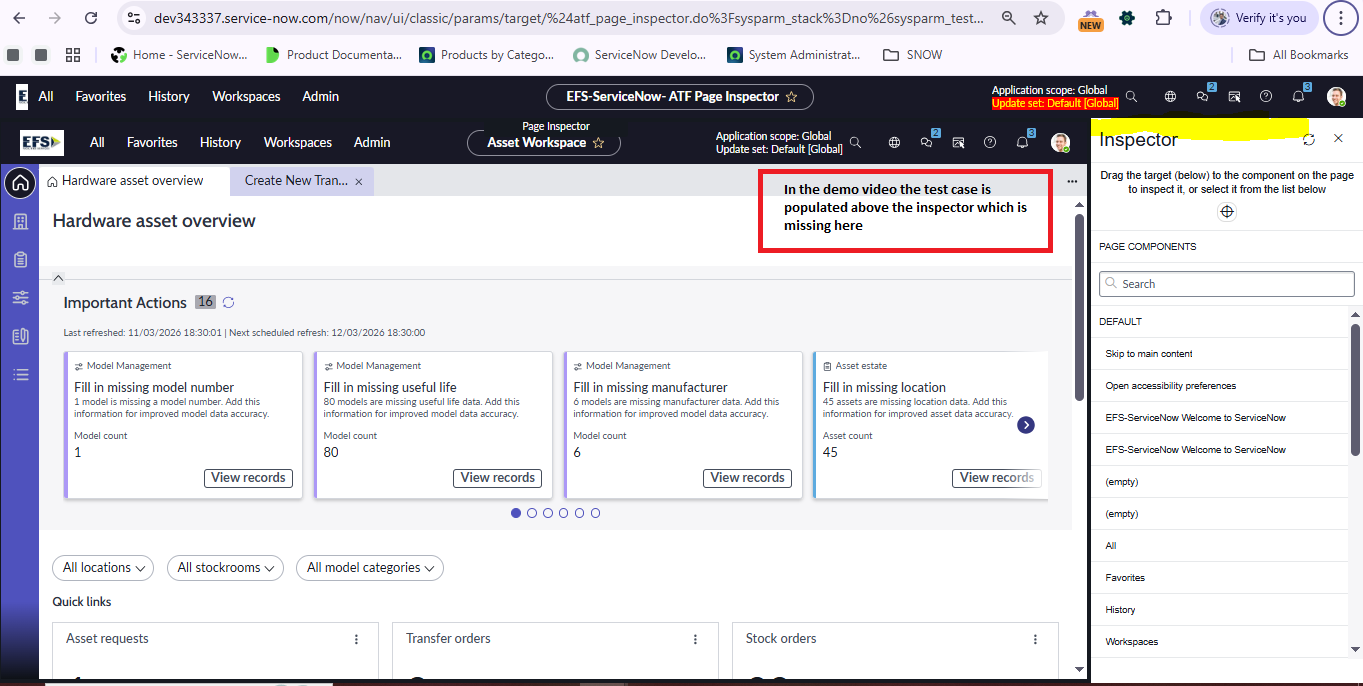Click the list icon in the left sidebar

click(x=20, y=375)
